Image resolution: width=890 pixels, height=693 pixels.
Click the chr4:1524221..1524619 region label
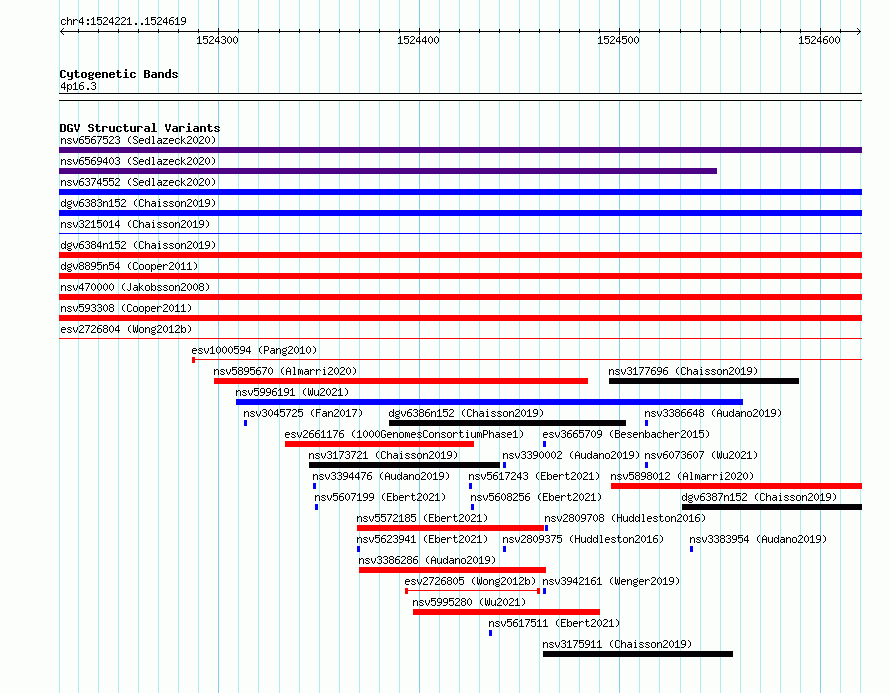pyautogui.click(x=123, y=21)
